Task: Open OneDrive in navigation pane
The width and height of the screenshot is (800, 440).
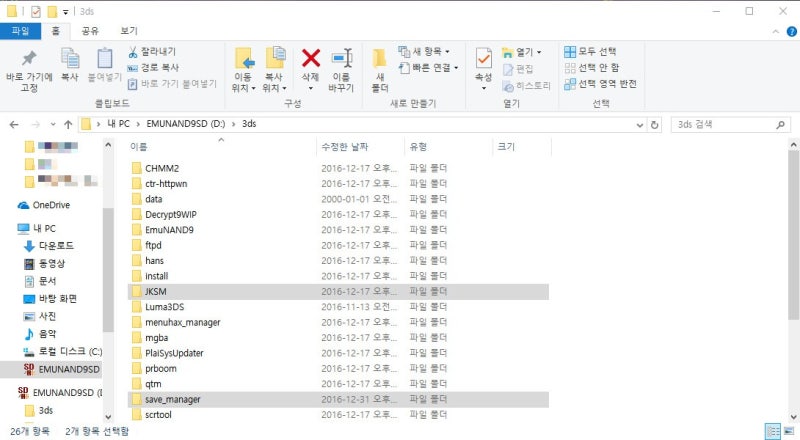Action: (x=44, y=205)
